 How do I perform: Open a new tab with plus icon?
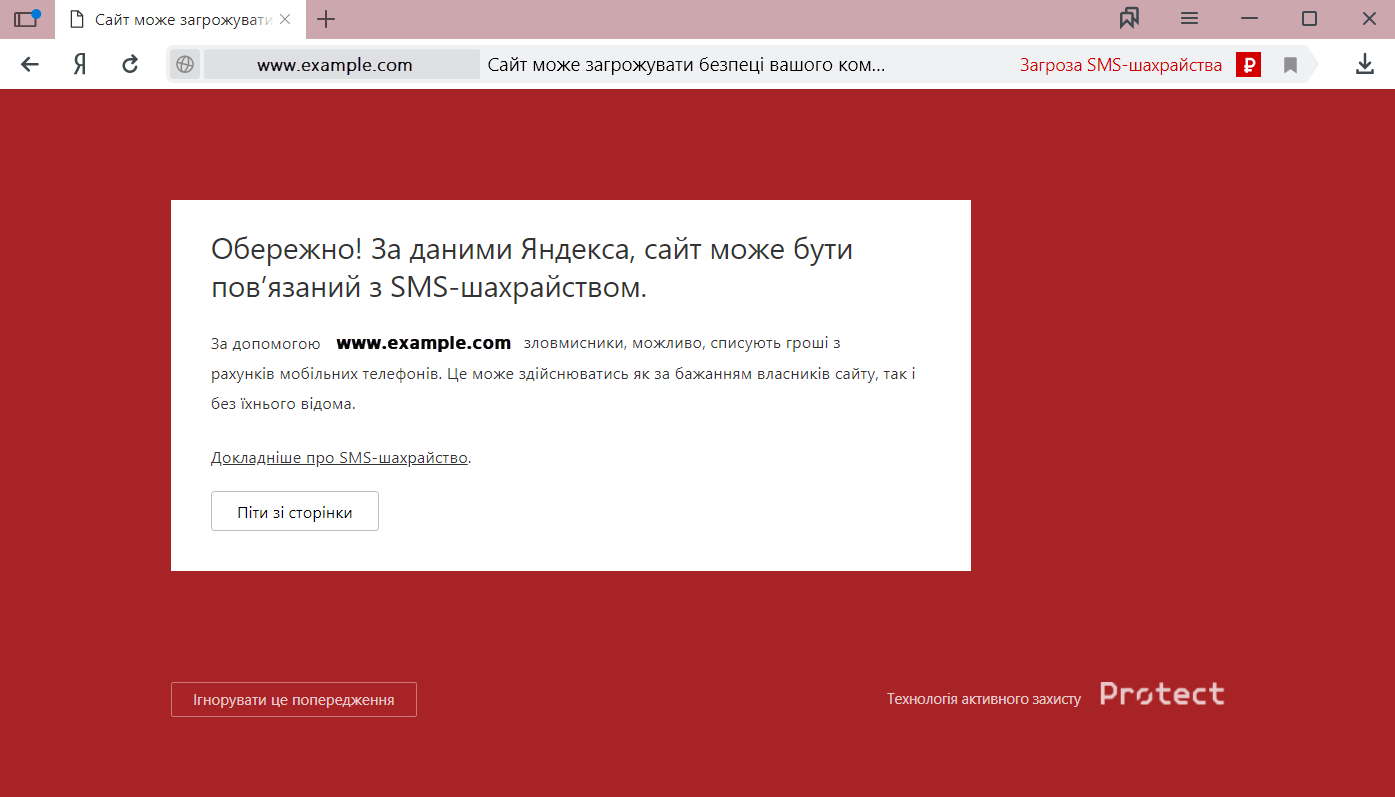coord(326,19)
